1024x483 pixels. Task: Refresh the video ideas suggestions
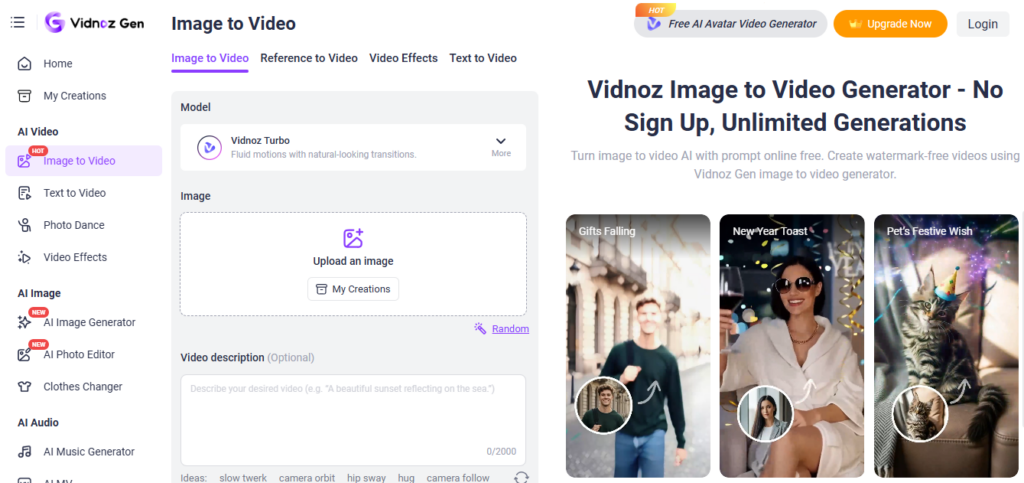click(x=521, y=478)
